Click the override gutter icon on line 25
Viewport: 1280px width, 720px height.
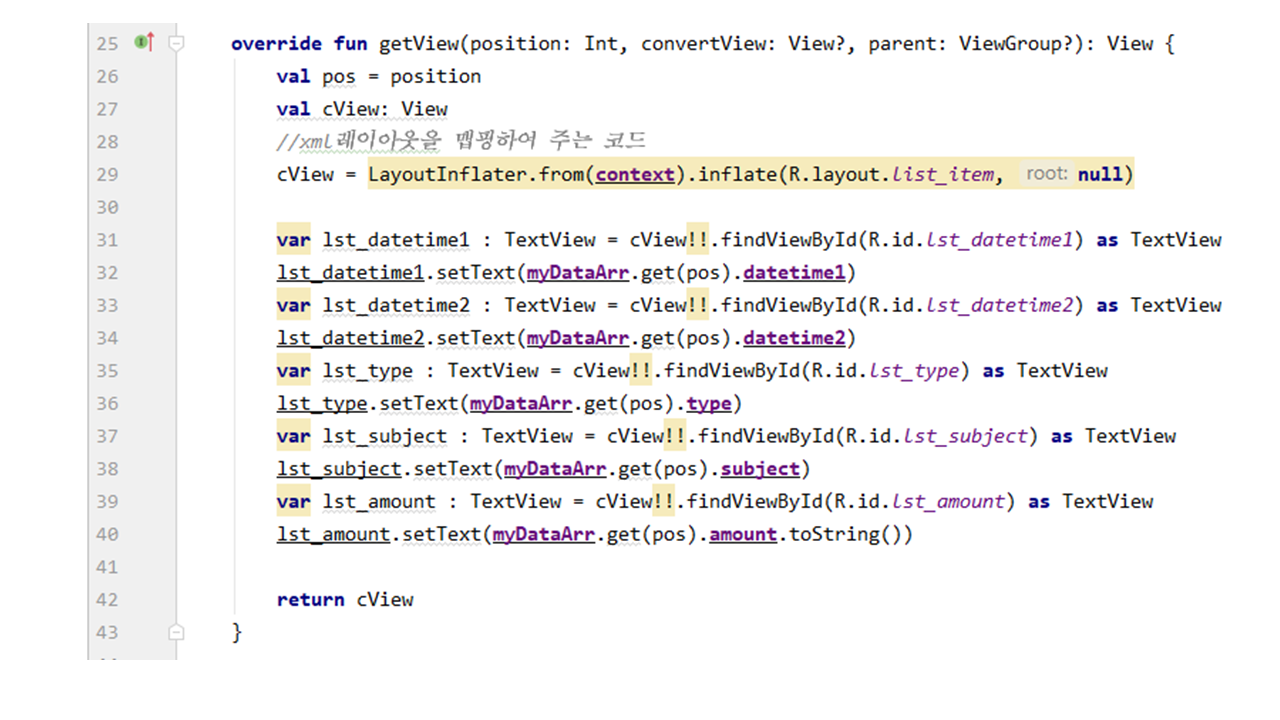[x=144, y=42]
